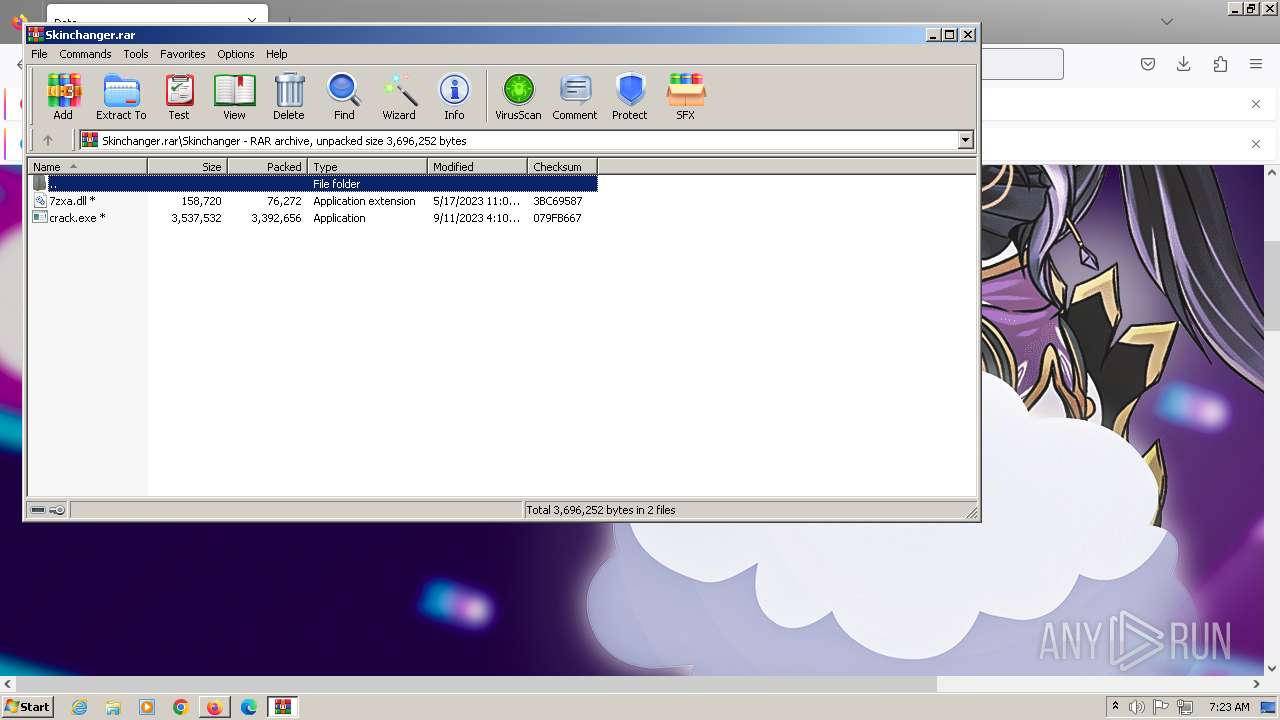The image size is (1280, 720).
Task: Click crack.exe checksum 079FB667
Action: pos(557,218)
